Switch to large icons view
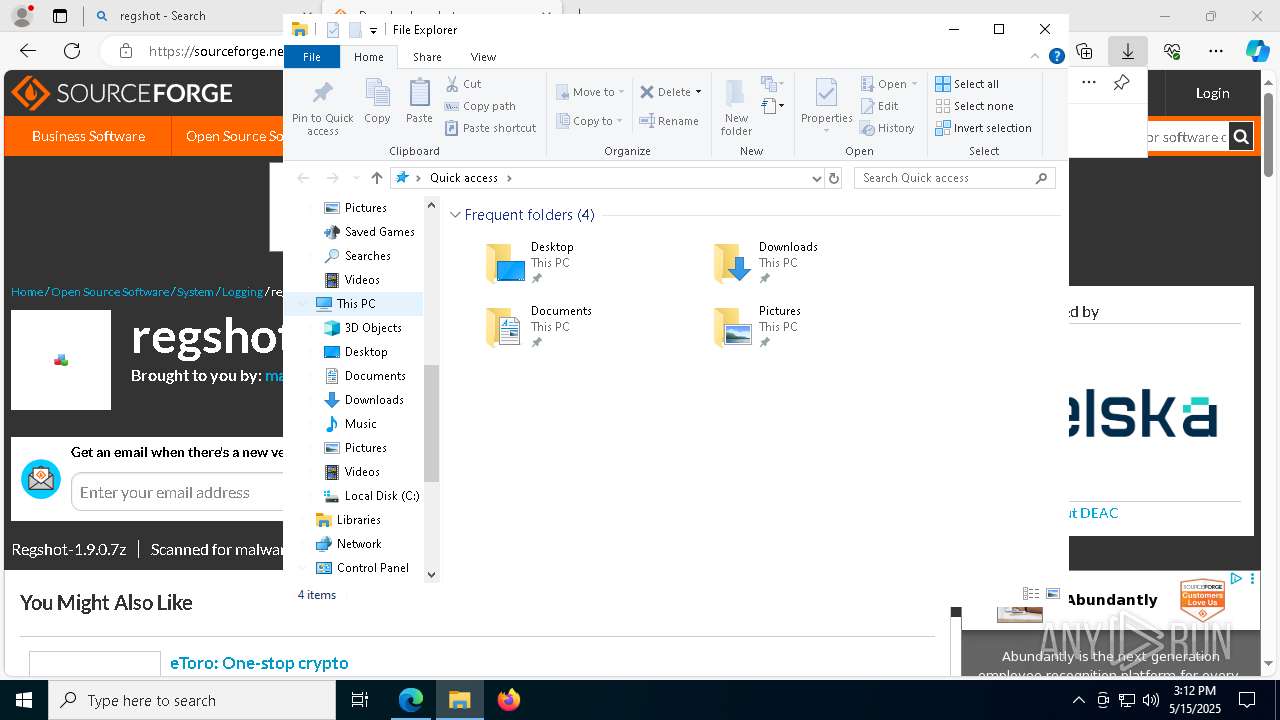 point(1053,594)
